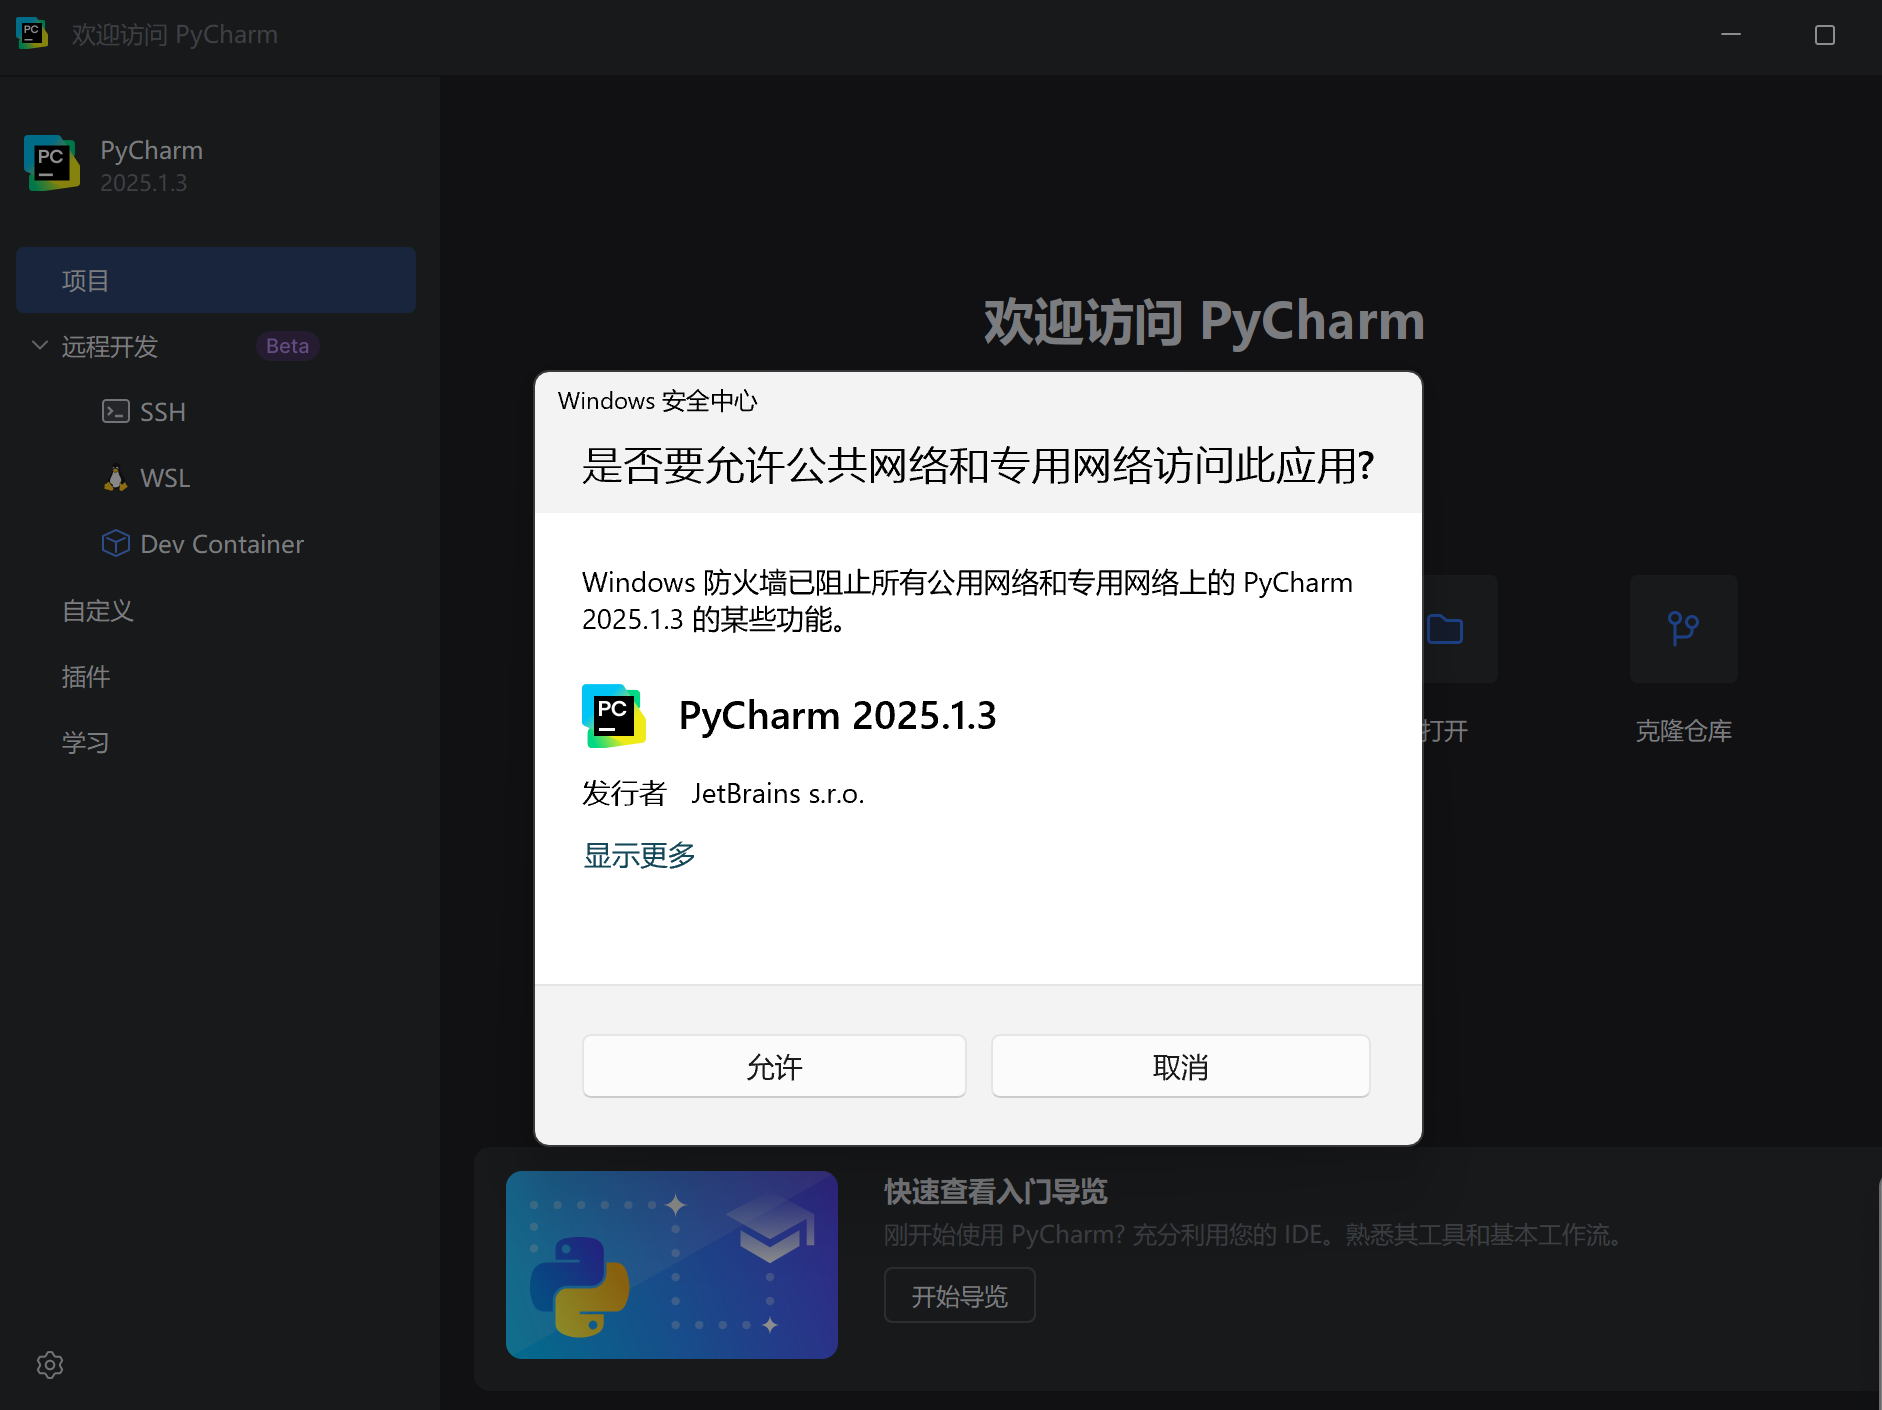Open WSL via the penguin icon
Screen dimensions: 1882x1410
[116, 477]
